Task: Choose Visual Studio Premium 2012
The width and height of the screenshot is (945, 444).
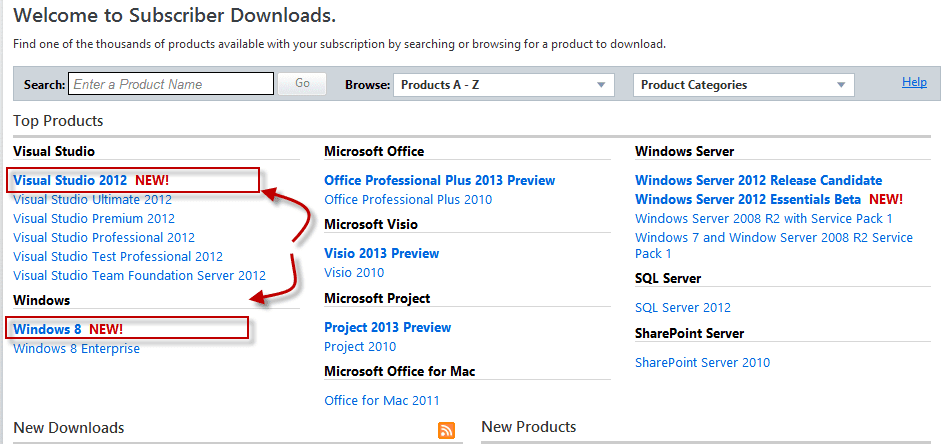Action: [x=94, y=219]
